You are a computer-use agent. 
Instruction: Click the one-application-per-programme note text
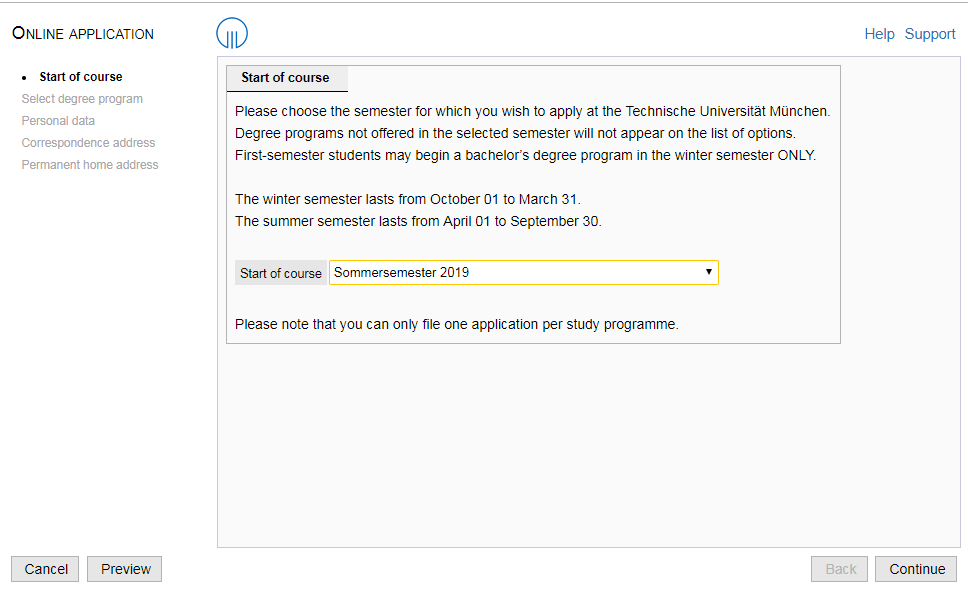coord(457,324)
